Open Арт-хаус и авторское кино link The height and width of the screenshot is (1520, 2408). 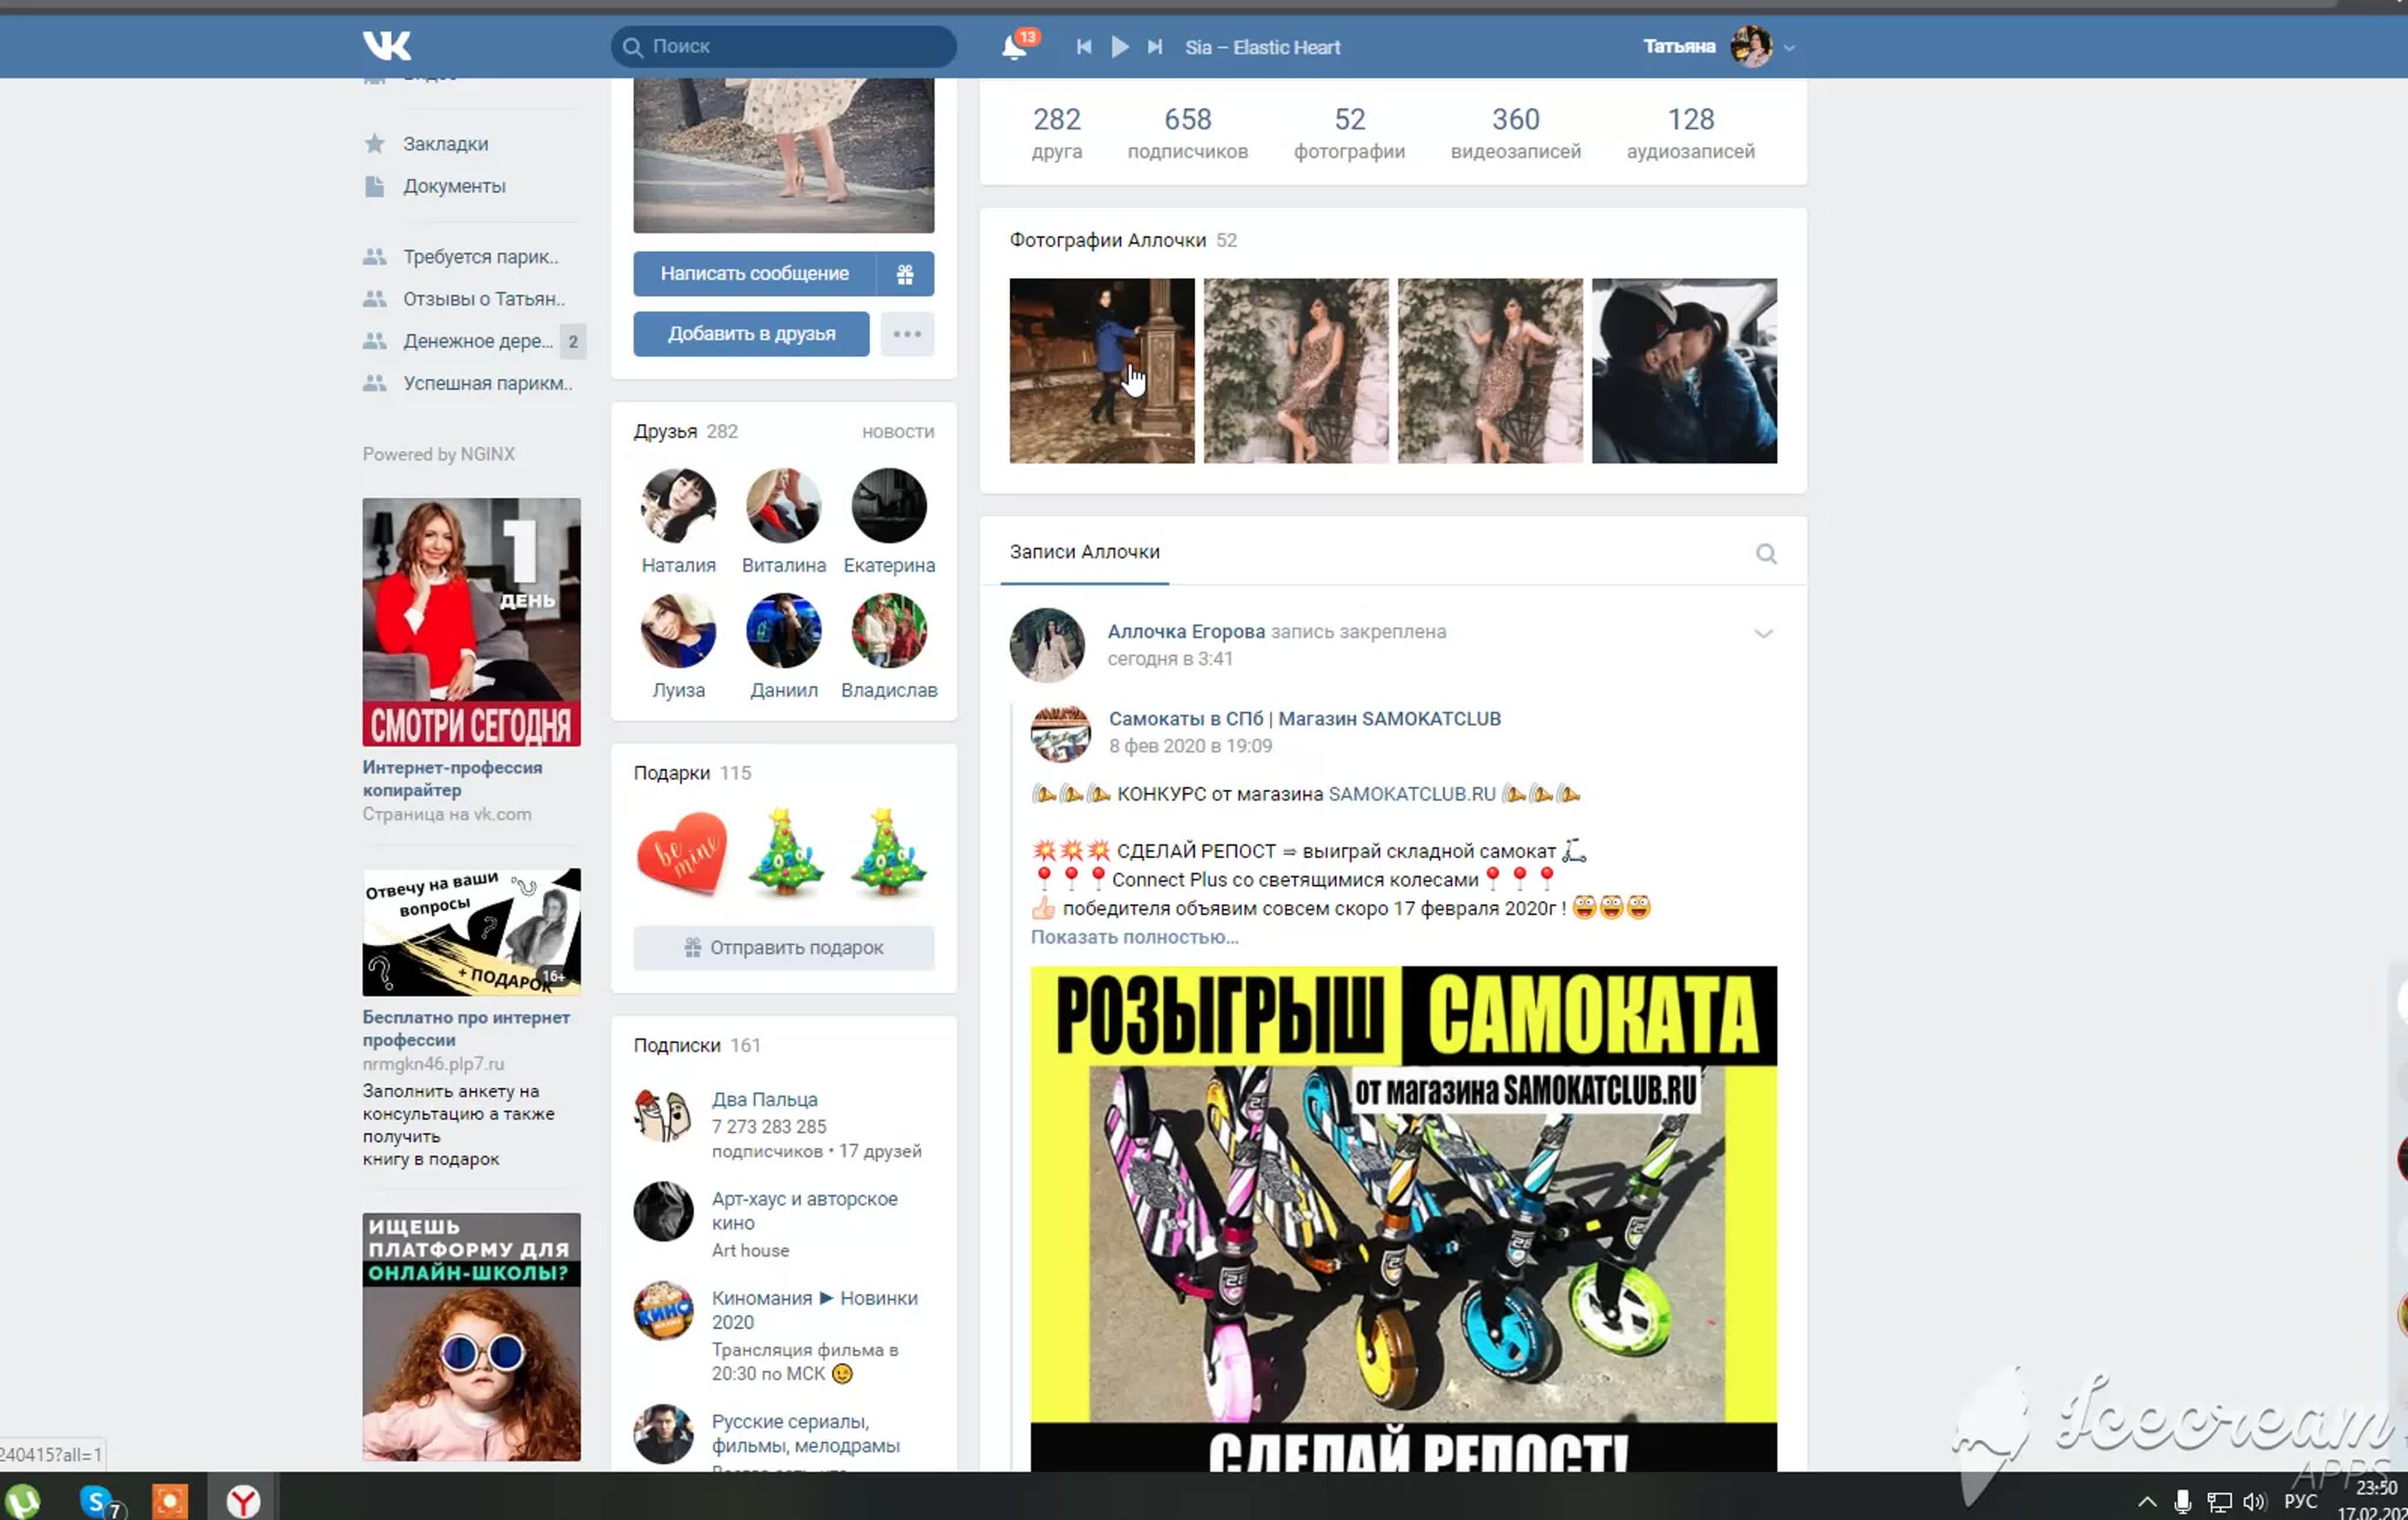tap(804, 1210)
